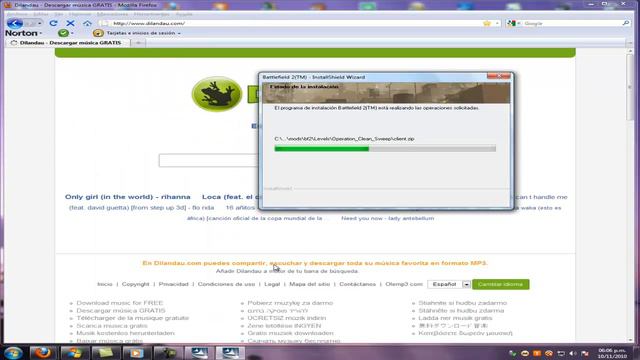The height and width of the screenshot is (360, 640).
Task: Open the Norton toolbar menu dropdown
Action: click(x=40, y=33)
